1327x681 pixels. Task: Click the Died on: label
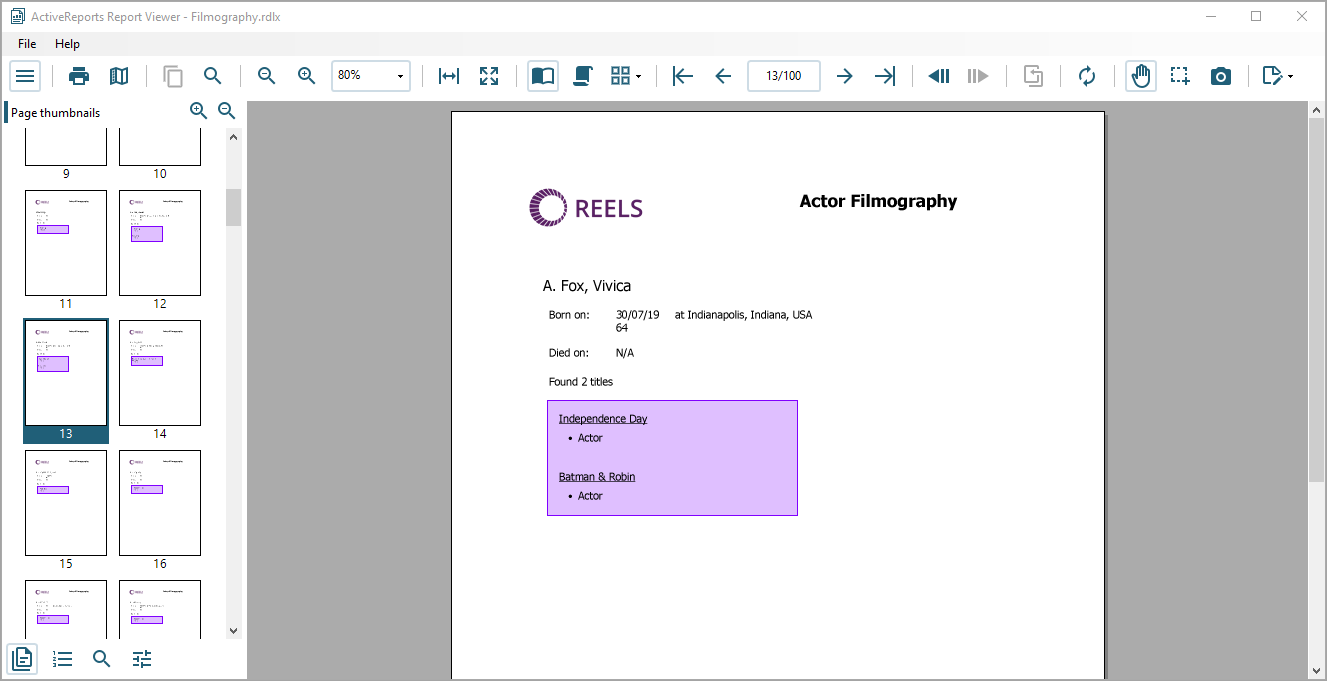569,353
